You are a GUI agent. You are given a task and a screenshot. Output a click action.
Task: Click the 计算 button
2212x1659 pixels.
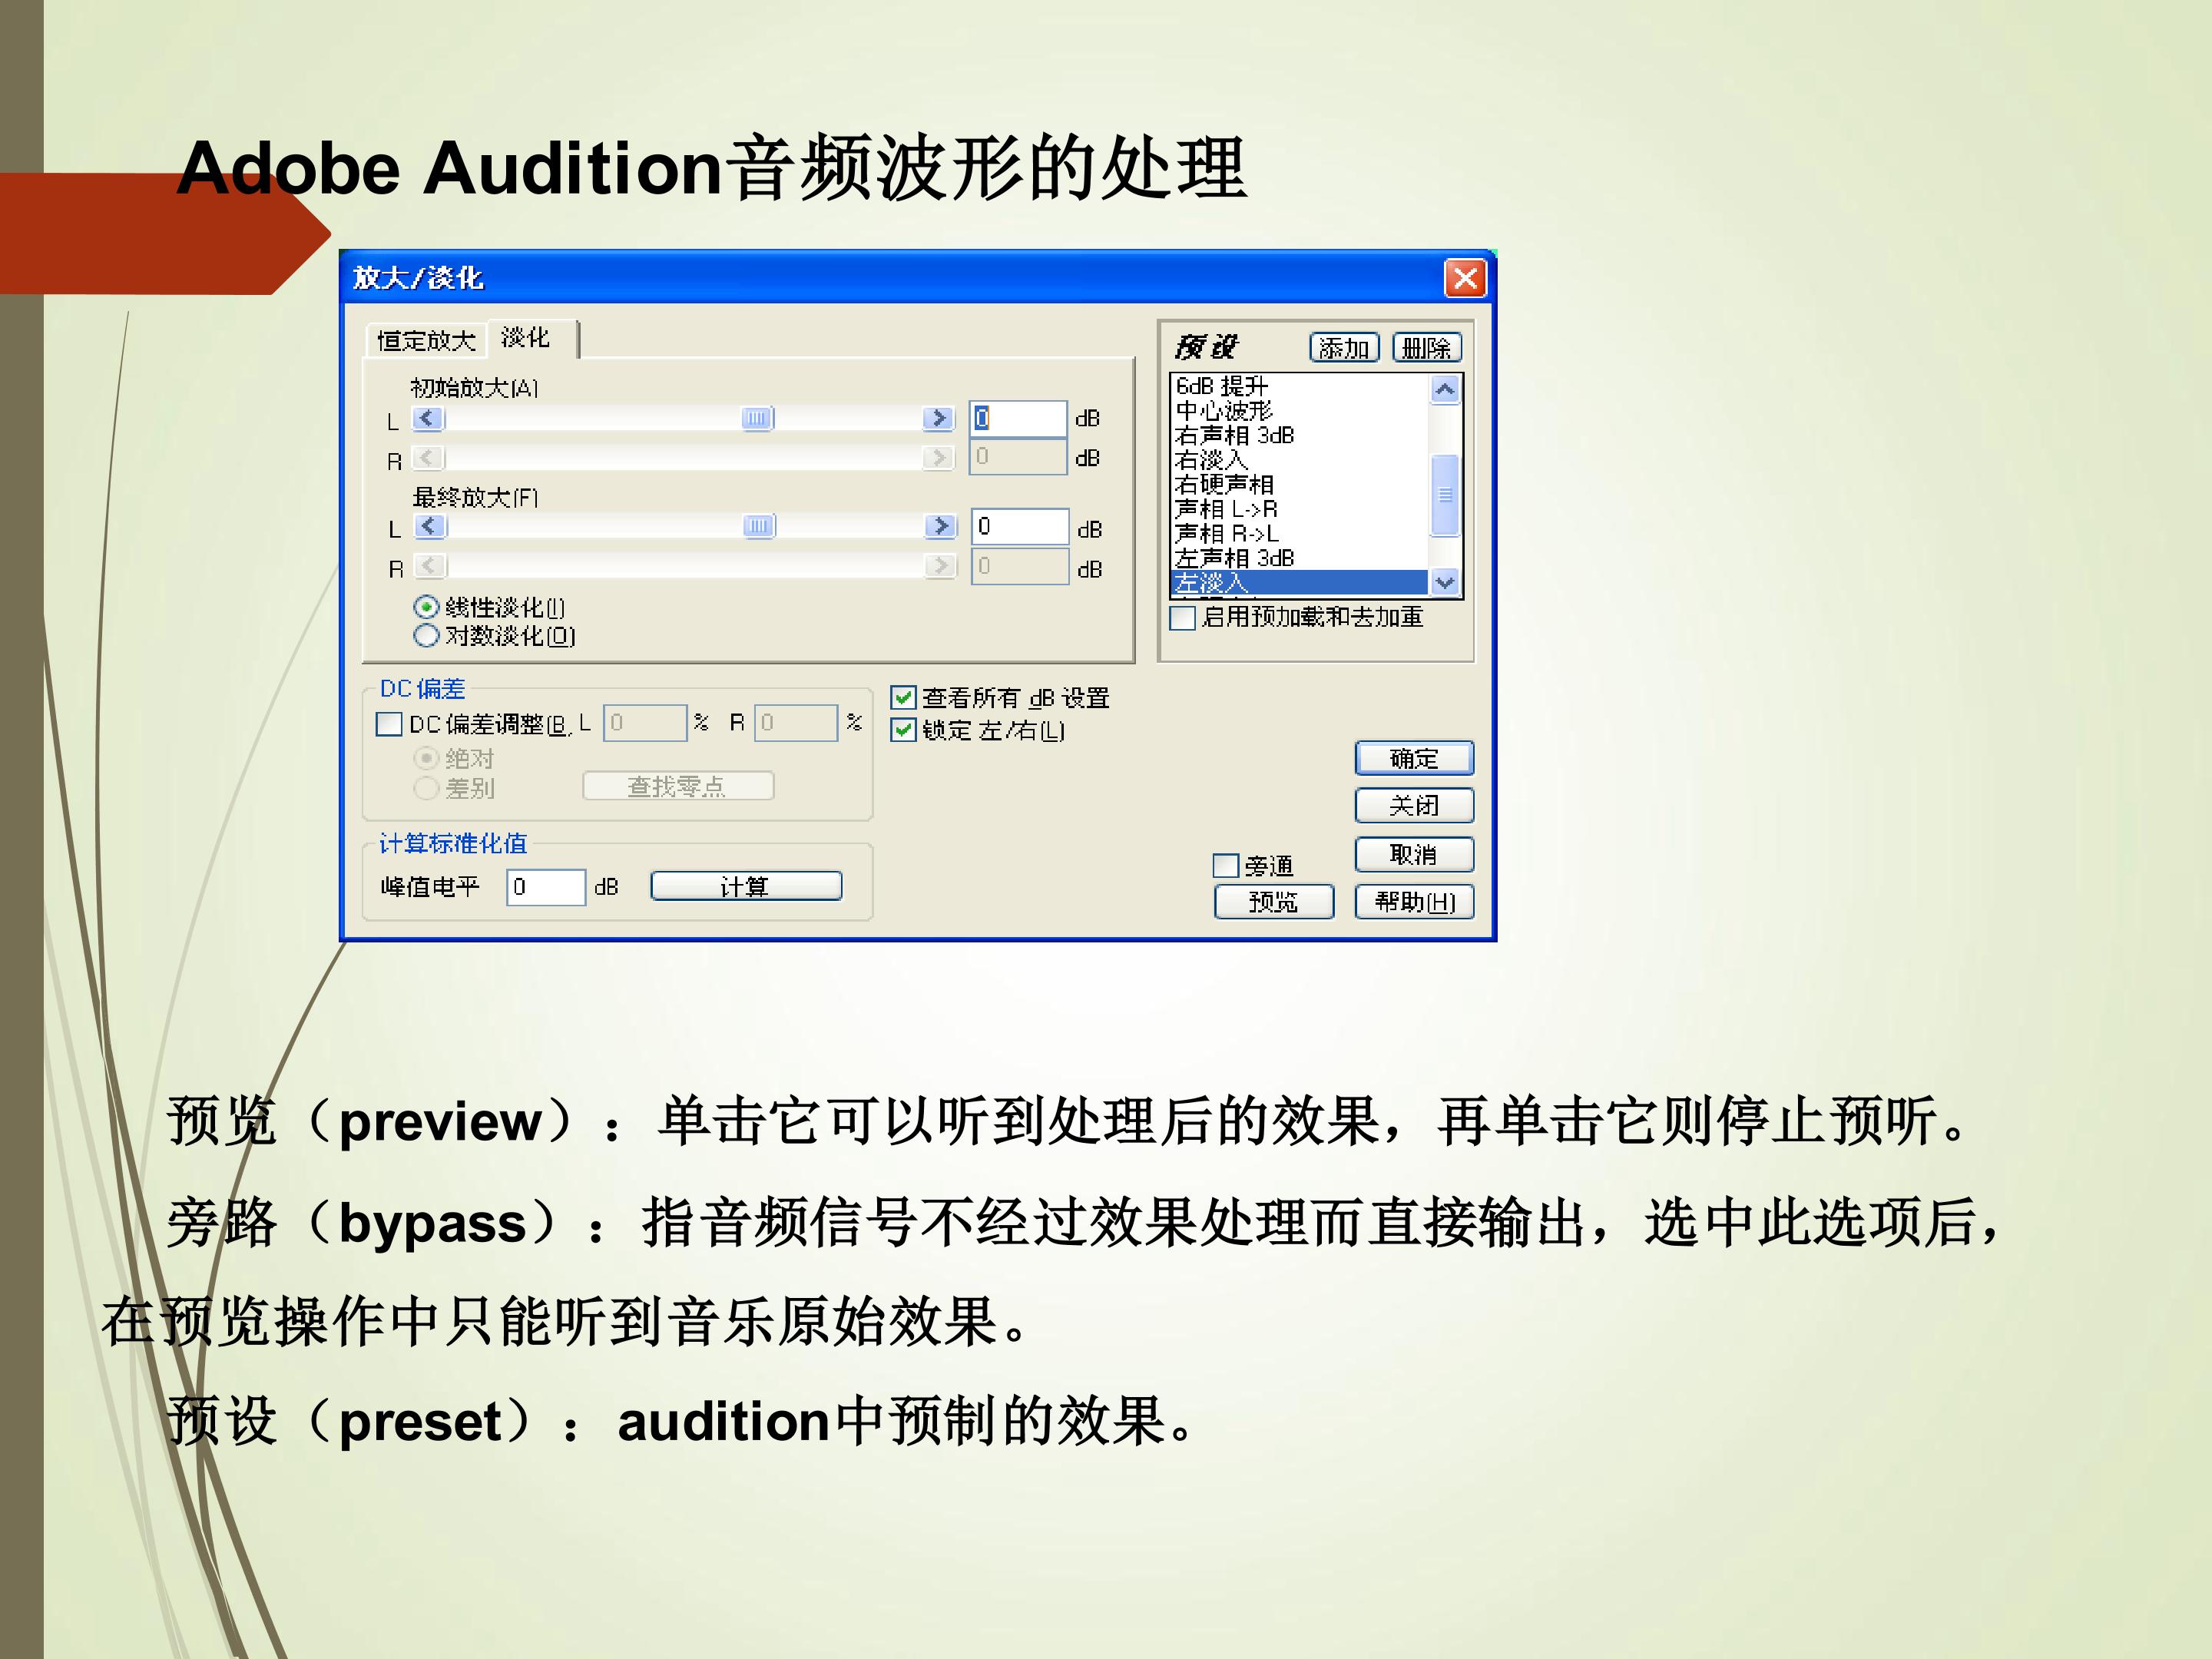[x=746, y=886]
